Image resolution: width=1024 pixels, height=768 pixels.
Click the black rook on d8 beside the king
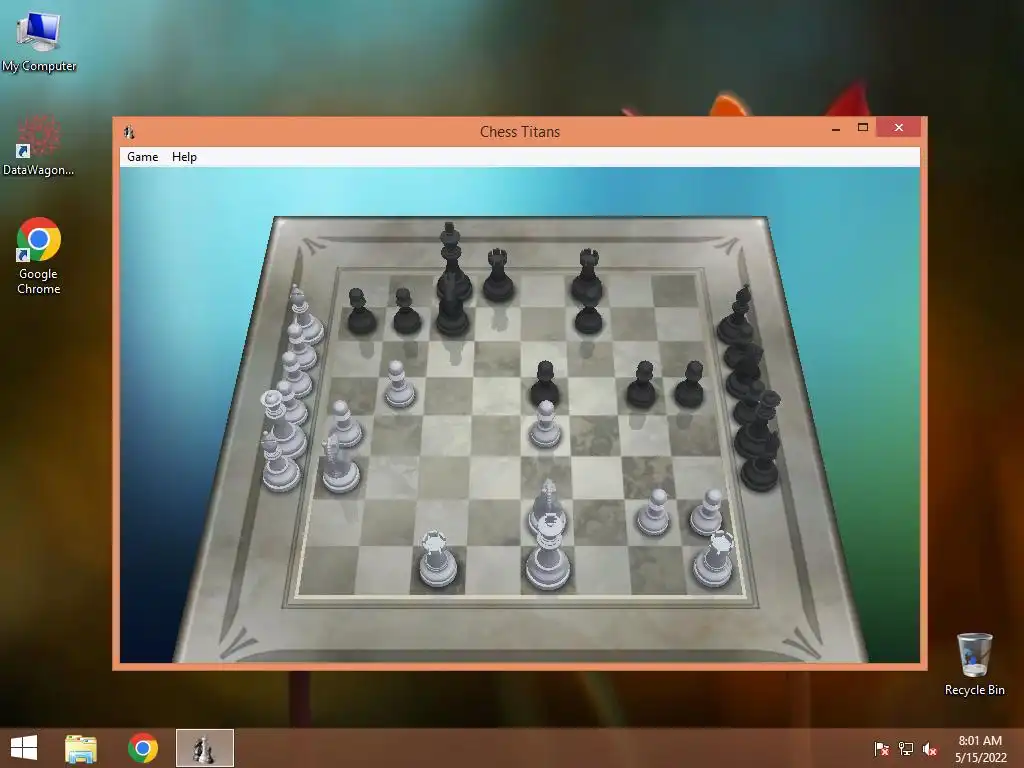[498, 276]
